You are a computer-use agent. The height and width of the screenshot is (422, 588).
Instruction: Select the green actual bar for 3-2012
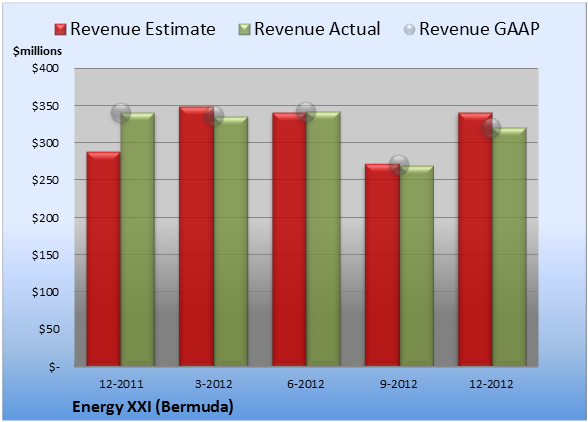point(231,241)
